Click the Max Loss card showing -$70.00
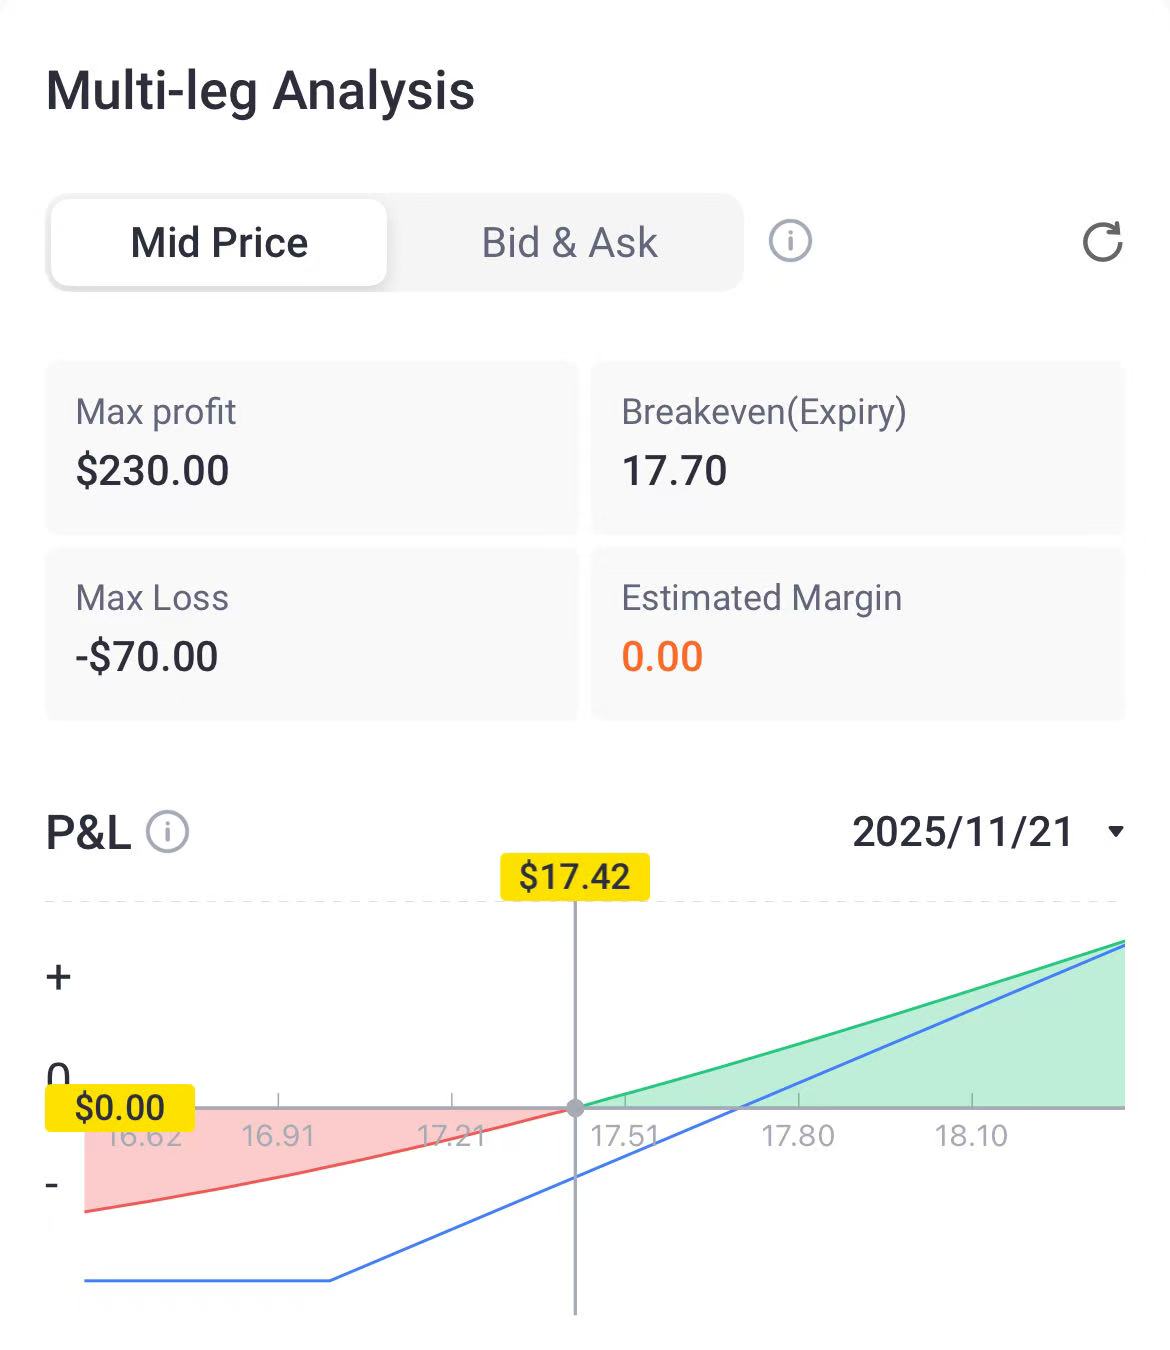 311,632
